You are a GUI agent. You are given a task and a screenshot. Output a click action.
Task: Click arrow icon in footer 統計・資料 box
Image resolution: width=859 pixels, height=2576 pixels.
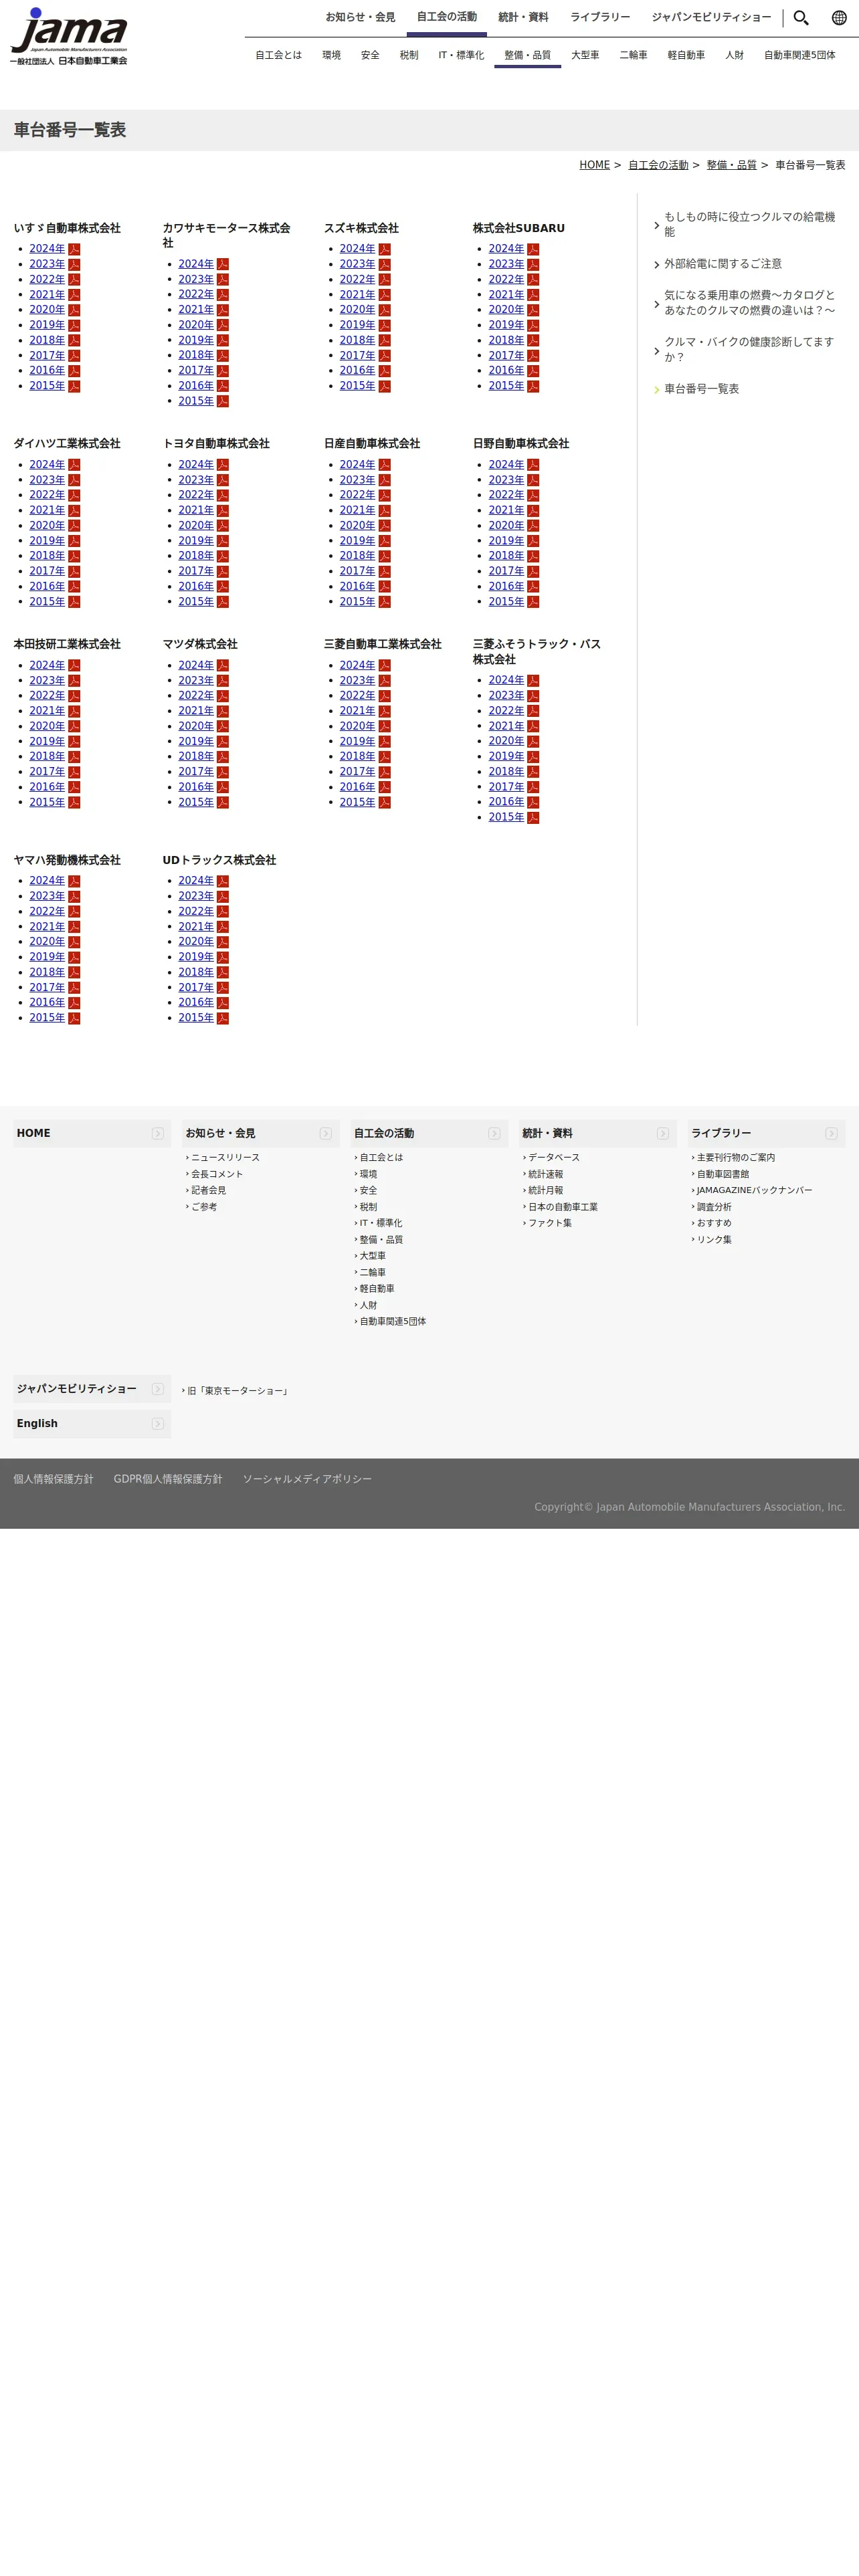click(663, 1133)
